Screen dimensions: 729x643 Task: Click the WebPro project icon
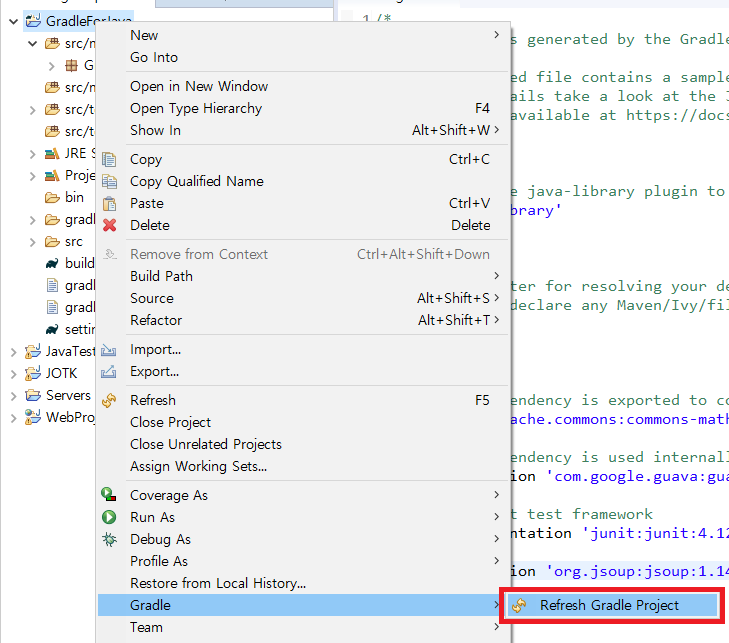click(x=33, y=417)
